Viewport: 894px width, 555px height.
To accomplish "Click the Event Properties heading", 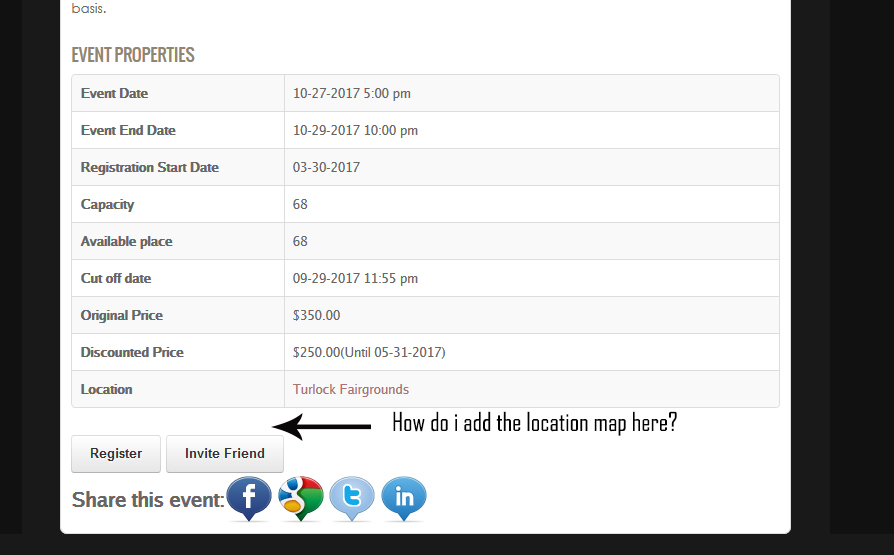I will [133, 55].
